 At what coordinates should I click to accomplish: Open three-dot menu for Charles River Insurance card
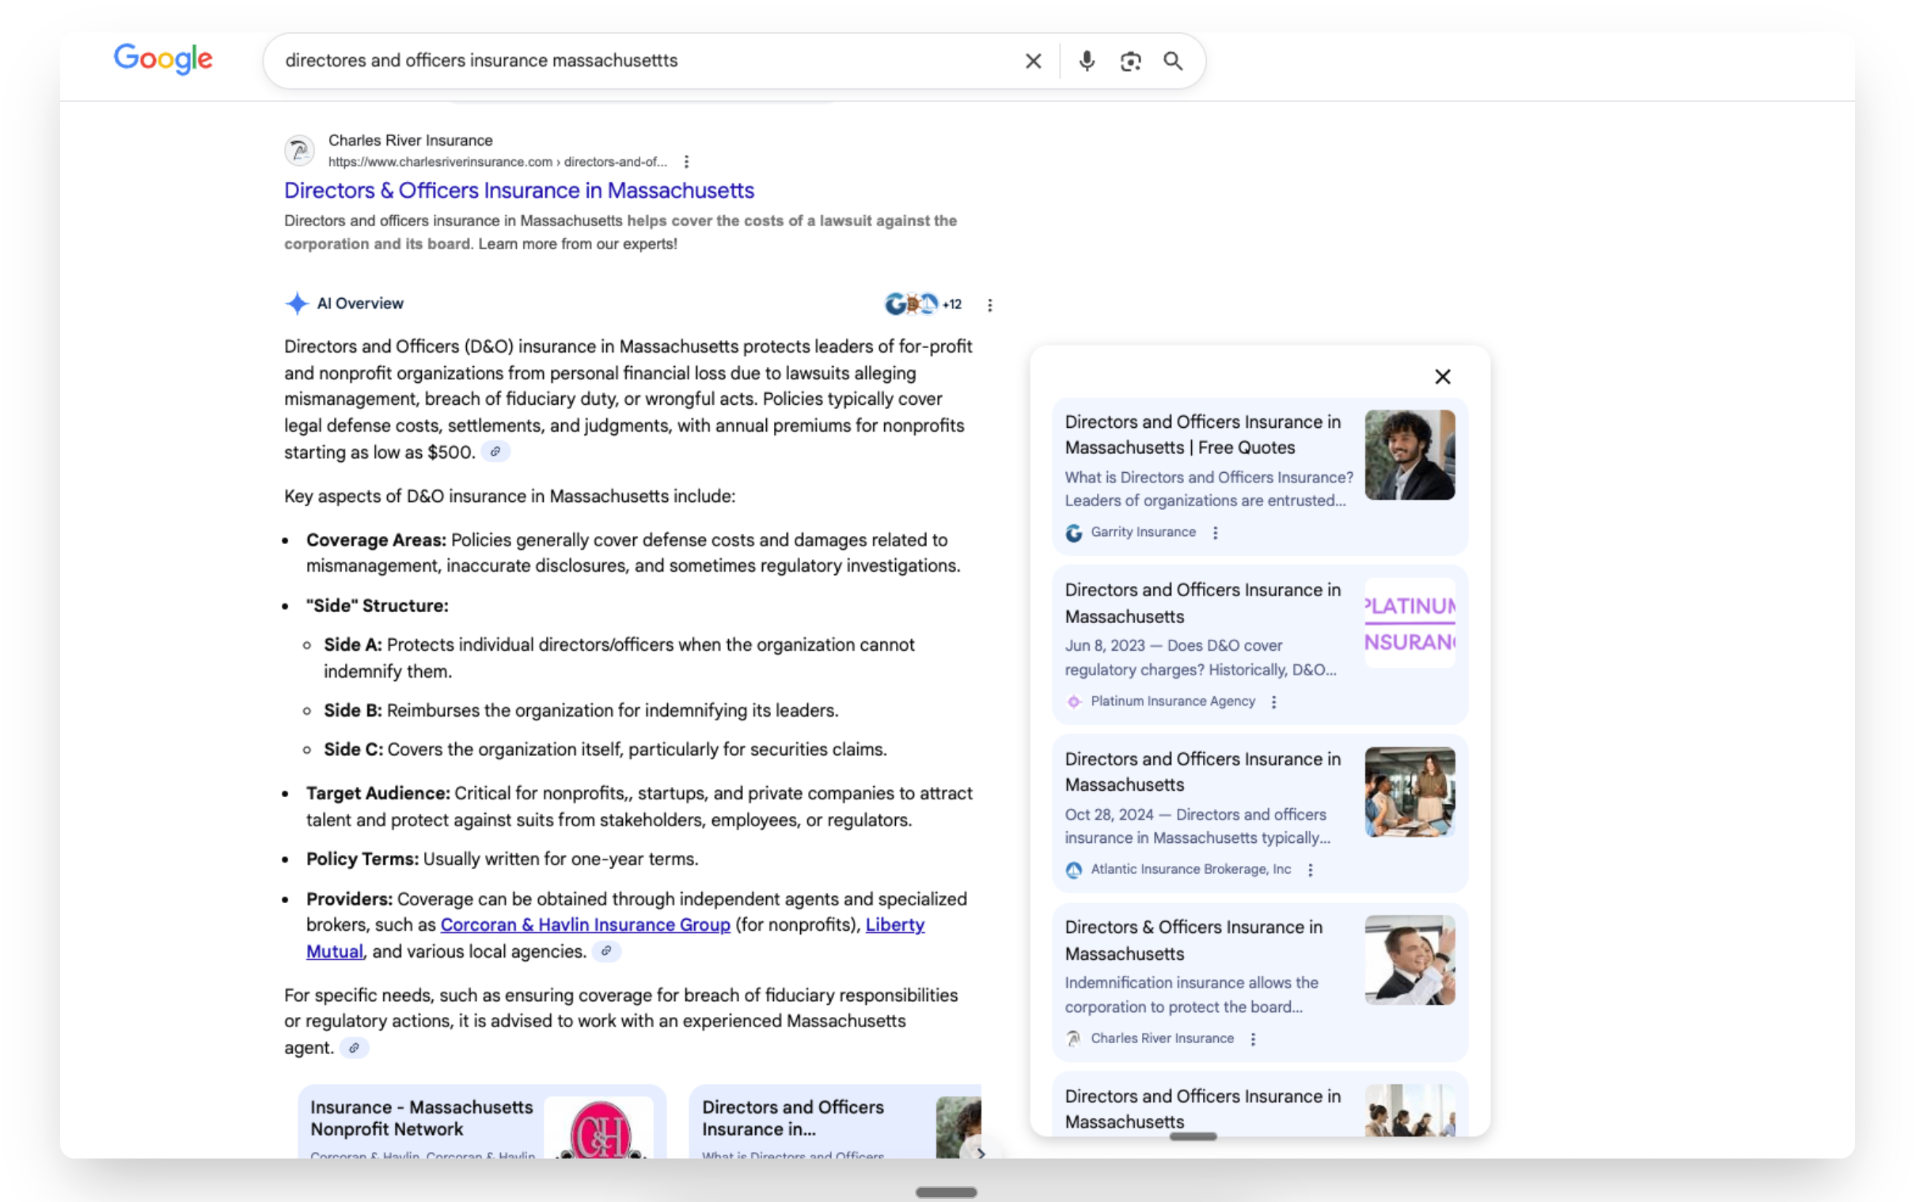[x=1252, y=1039]
